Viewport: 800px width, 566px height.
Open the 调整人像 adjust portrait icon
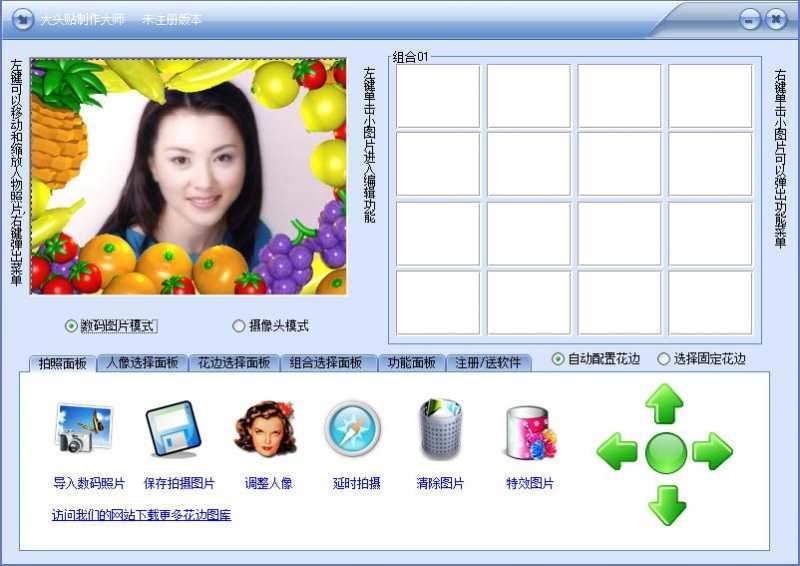coord(266,429)
